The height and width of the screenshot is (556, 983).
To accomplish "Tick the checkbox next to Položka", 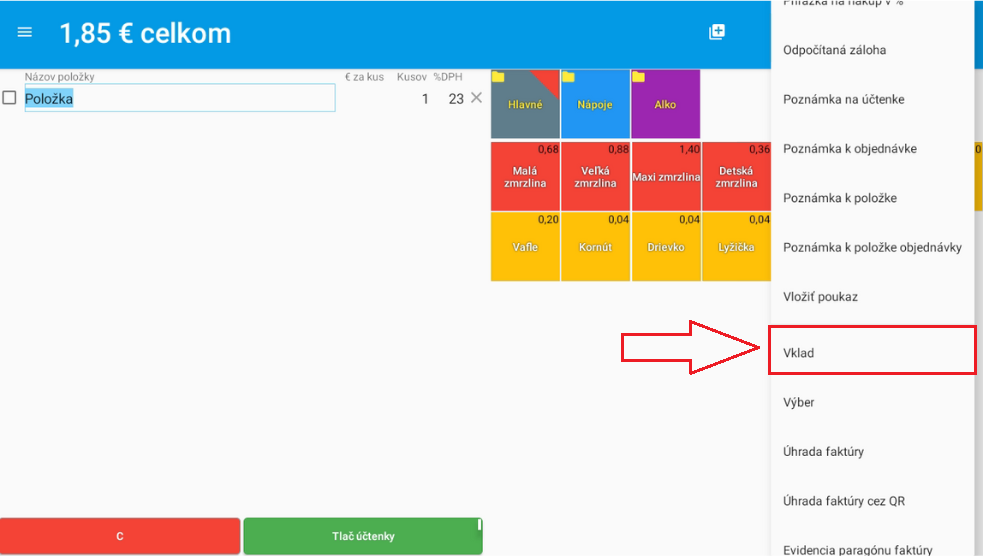I will click(x=9, y=98).
